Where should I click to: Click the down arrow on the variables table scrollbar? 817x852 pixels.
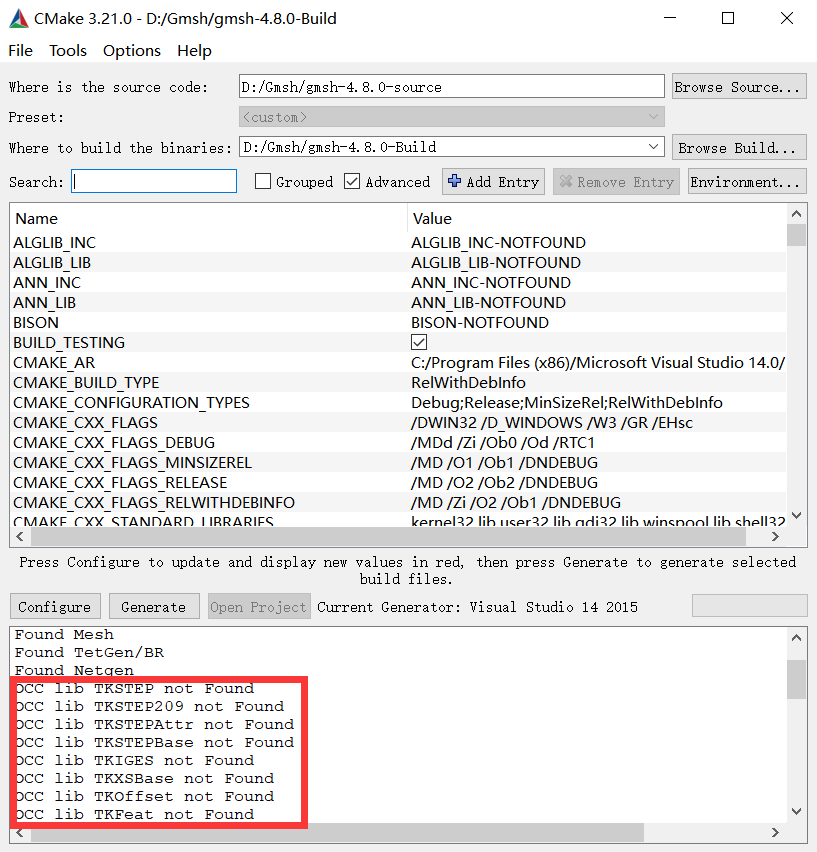click(x=797, y=515)
